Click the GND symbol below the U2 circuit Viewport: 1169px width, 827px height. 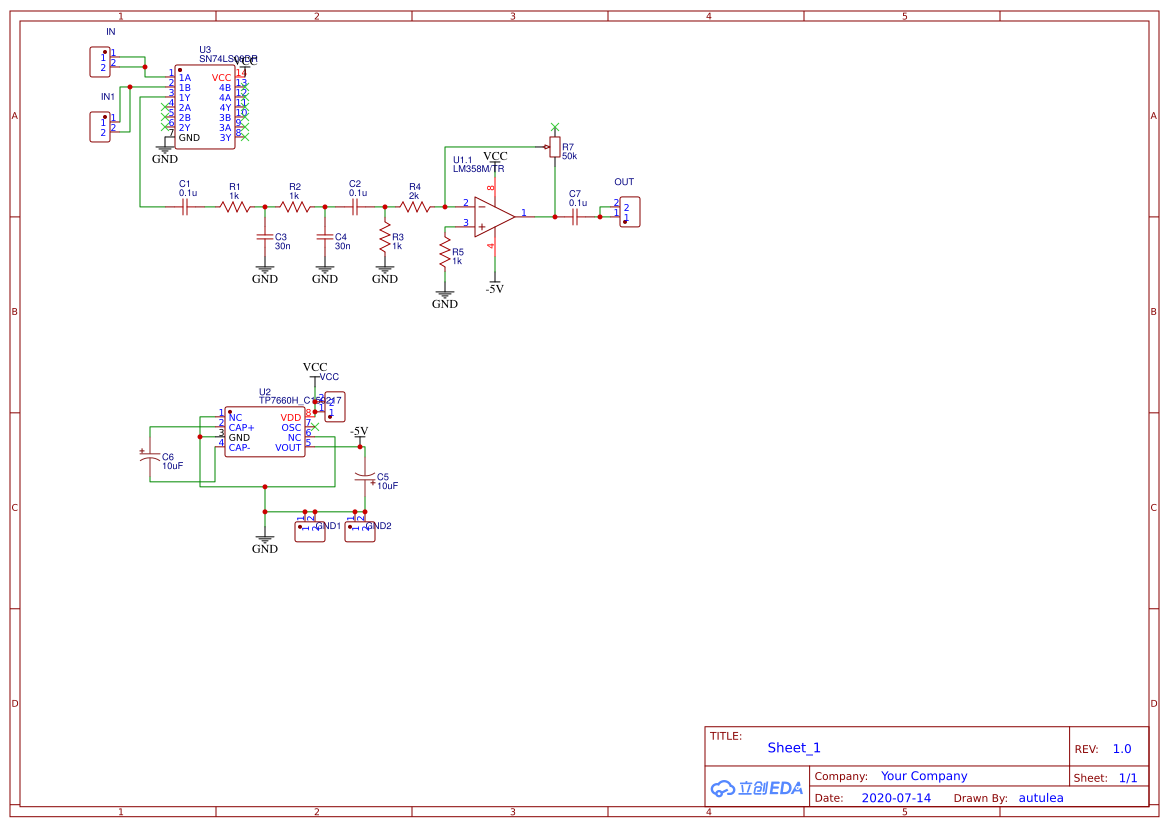click(265, 544)
